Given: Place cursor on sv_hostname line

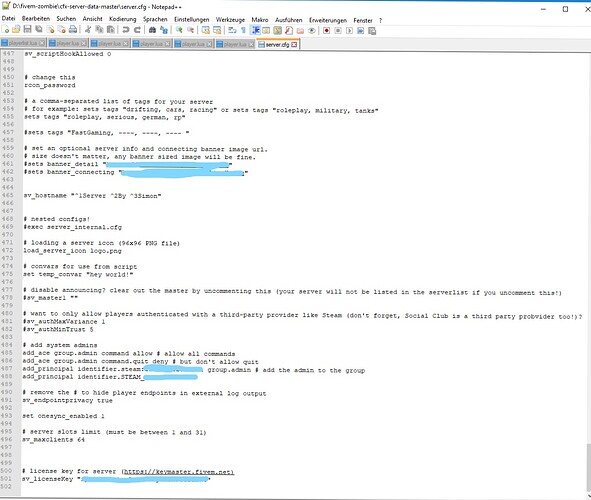Looking at the screenshot, I should coord(92,196).
